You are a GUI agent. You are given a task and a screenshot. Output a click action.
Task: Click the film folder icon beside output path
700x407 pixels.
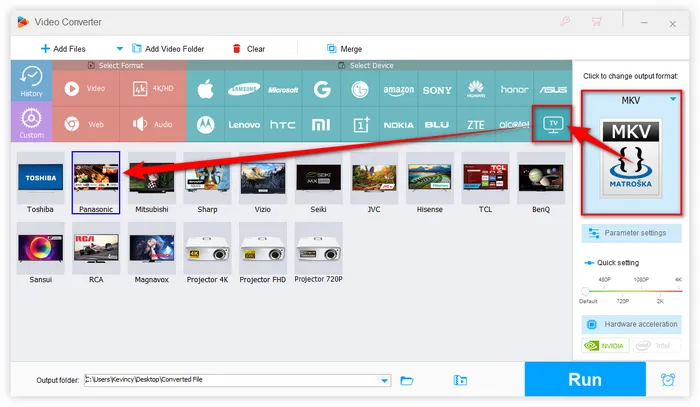pyautogui.click(x=460, y=380)
